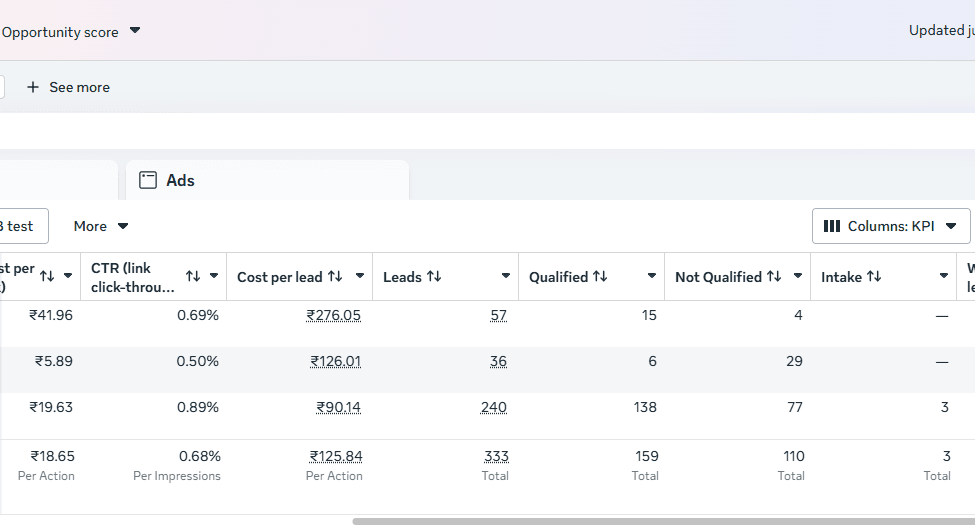
Task: Sort by Intake column
Action: pyautogui.click(x=874, y=276)
